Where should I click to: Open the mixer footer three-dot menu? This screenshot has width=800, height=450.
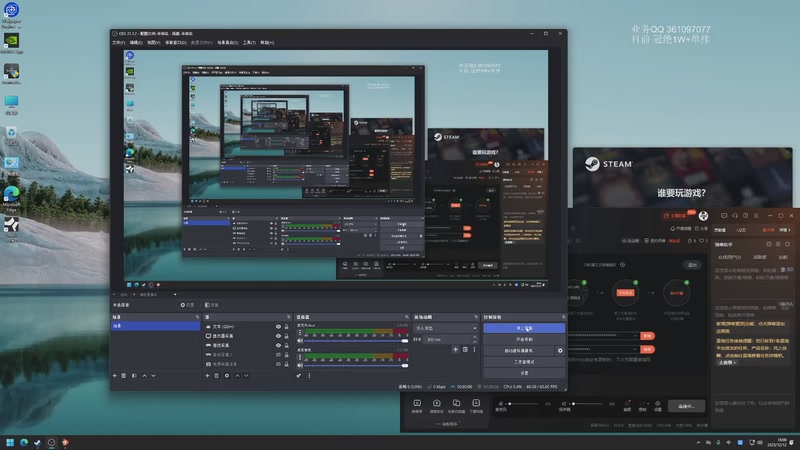(x=309, y=376)
